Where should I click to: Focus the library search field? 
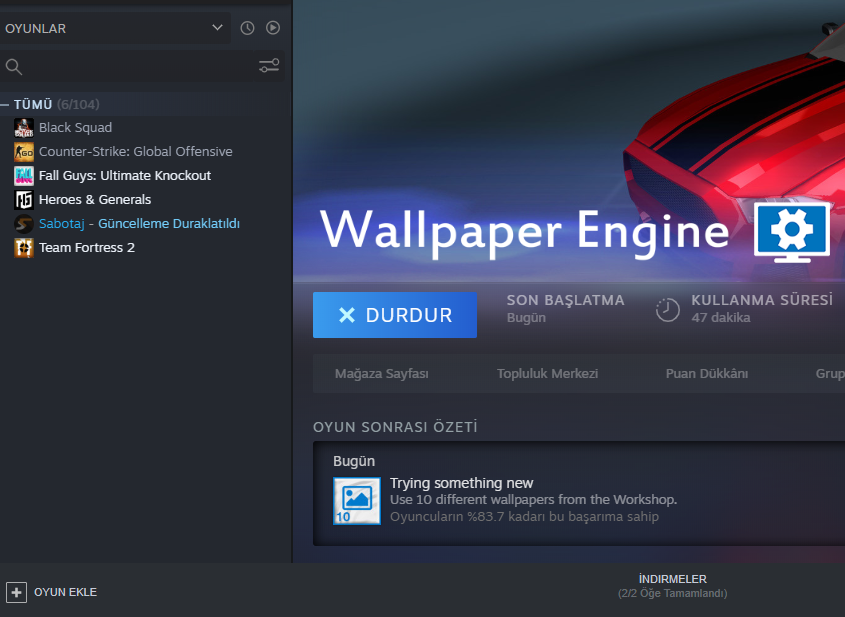127,66
